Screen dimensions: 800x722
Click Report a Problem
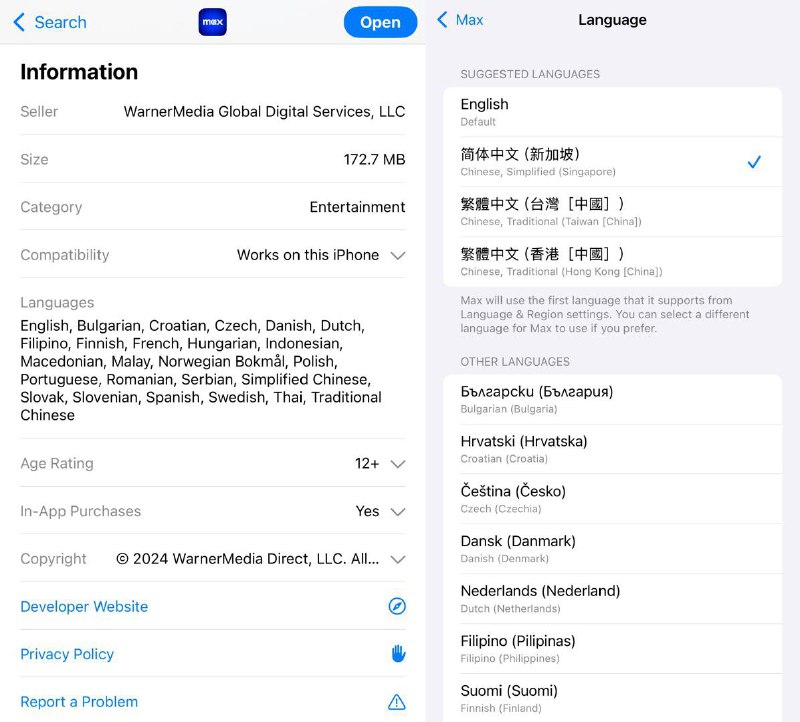tap(79, 701)
